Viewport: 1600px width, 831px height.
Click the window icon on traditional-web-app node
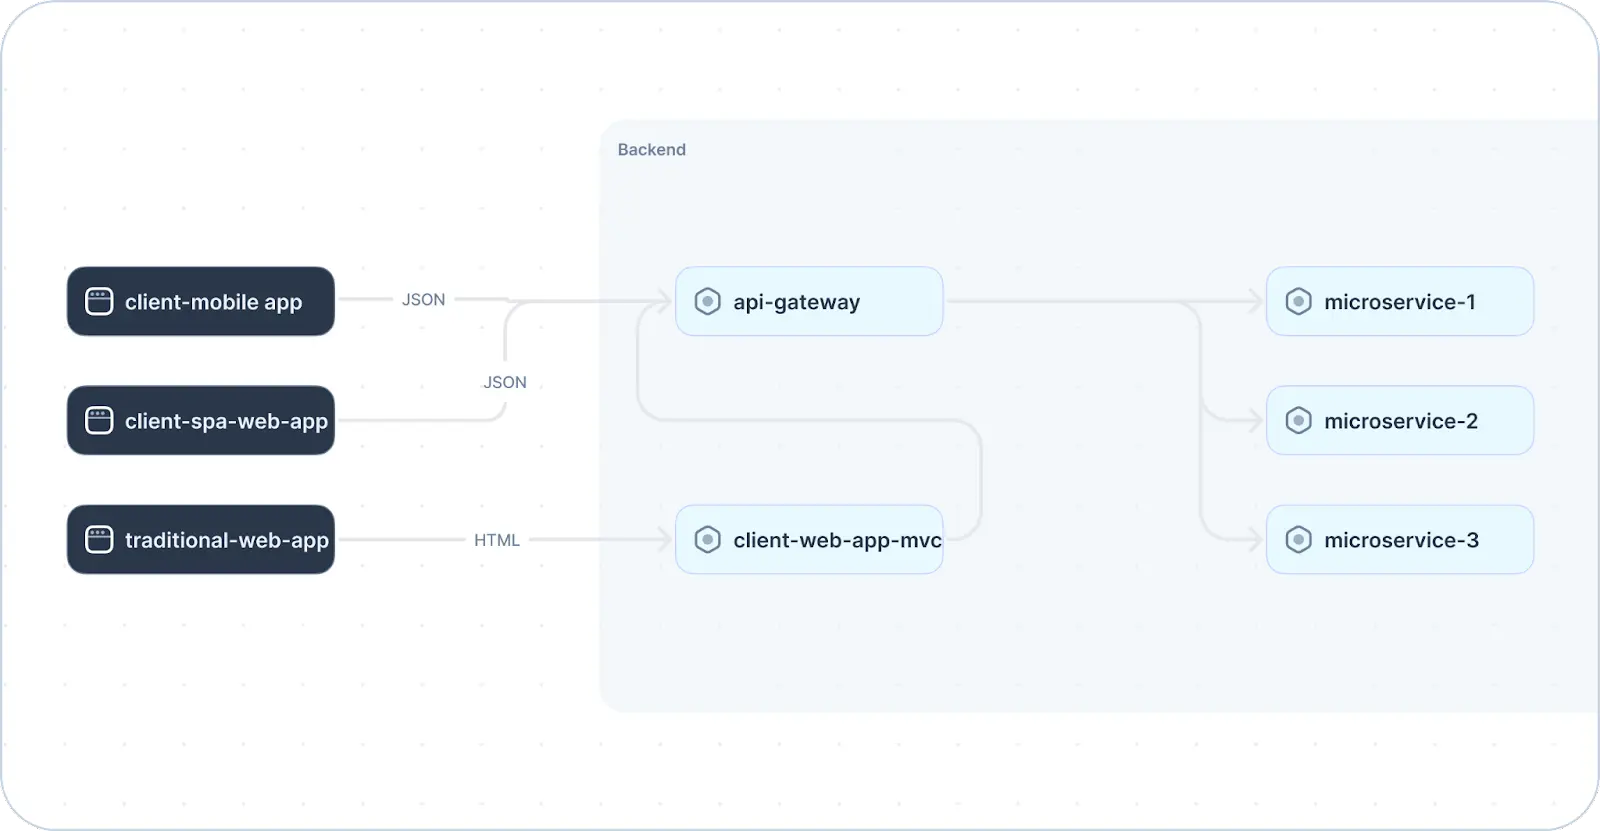[99, 540]
